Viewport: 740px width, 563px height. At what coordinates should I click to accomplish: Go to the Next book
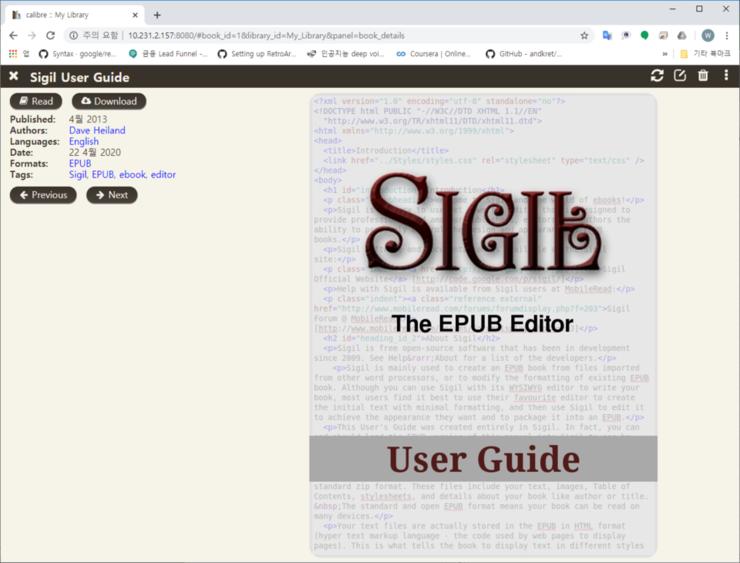click(112, 195)
